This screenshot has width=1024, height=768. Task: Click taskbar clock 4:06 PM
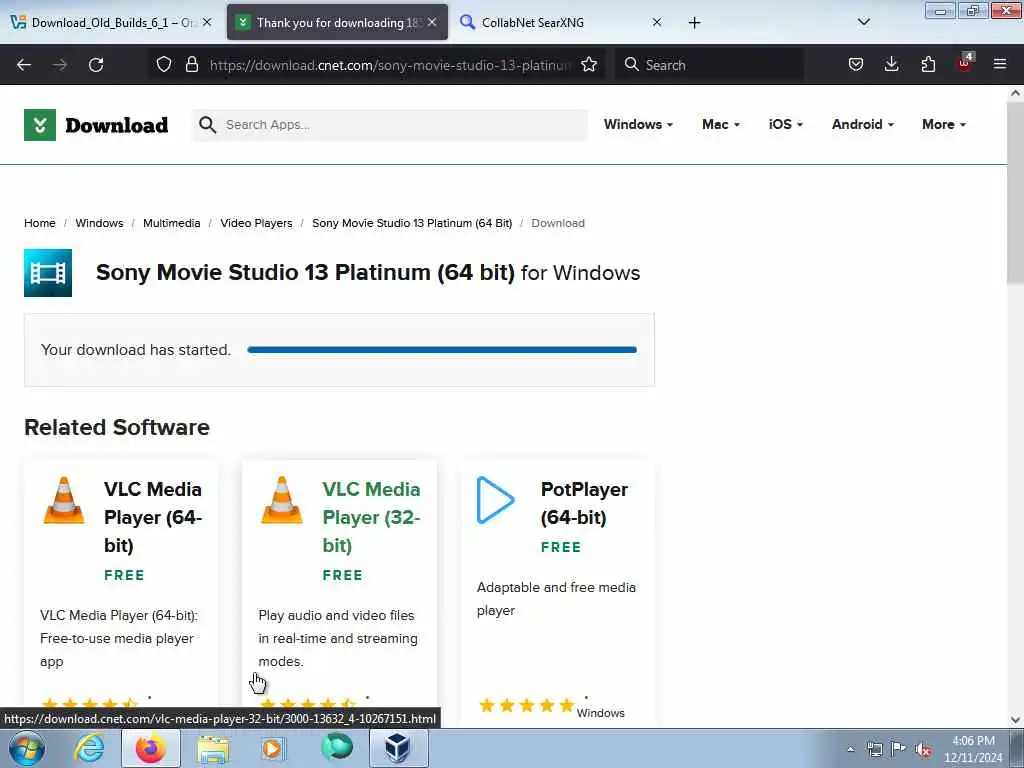point(973,749)
